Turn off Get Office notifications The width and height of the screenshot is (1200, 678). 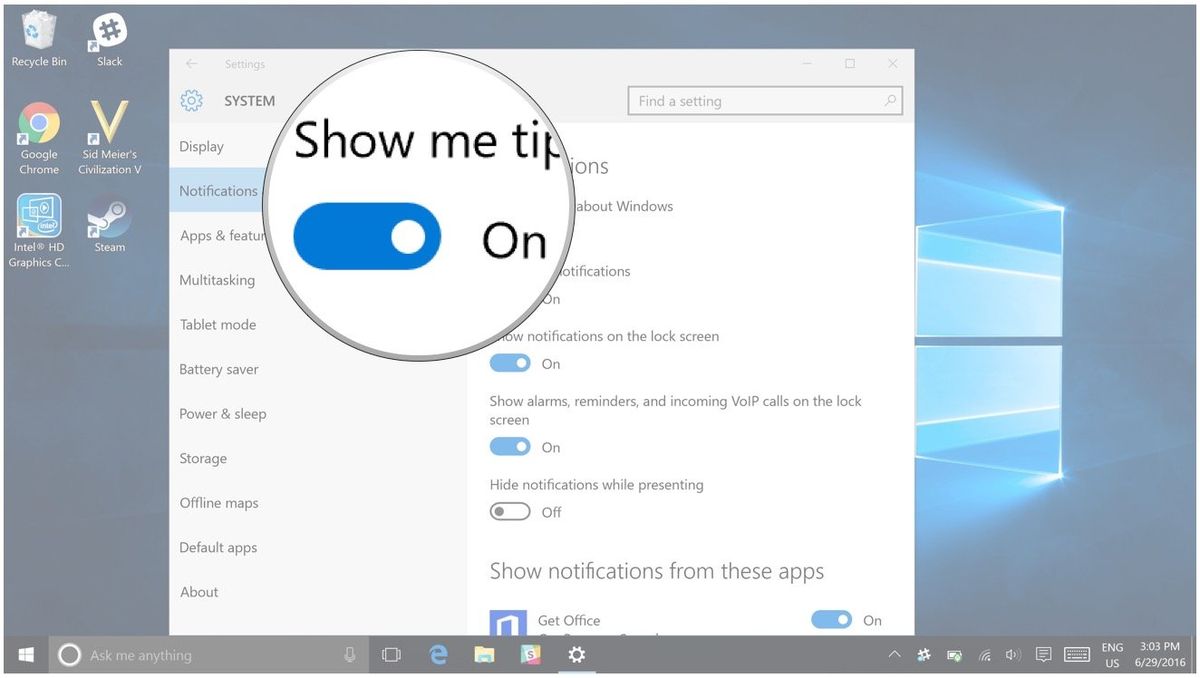831,620
